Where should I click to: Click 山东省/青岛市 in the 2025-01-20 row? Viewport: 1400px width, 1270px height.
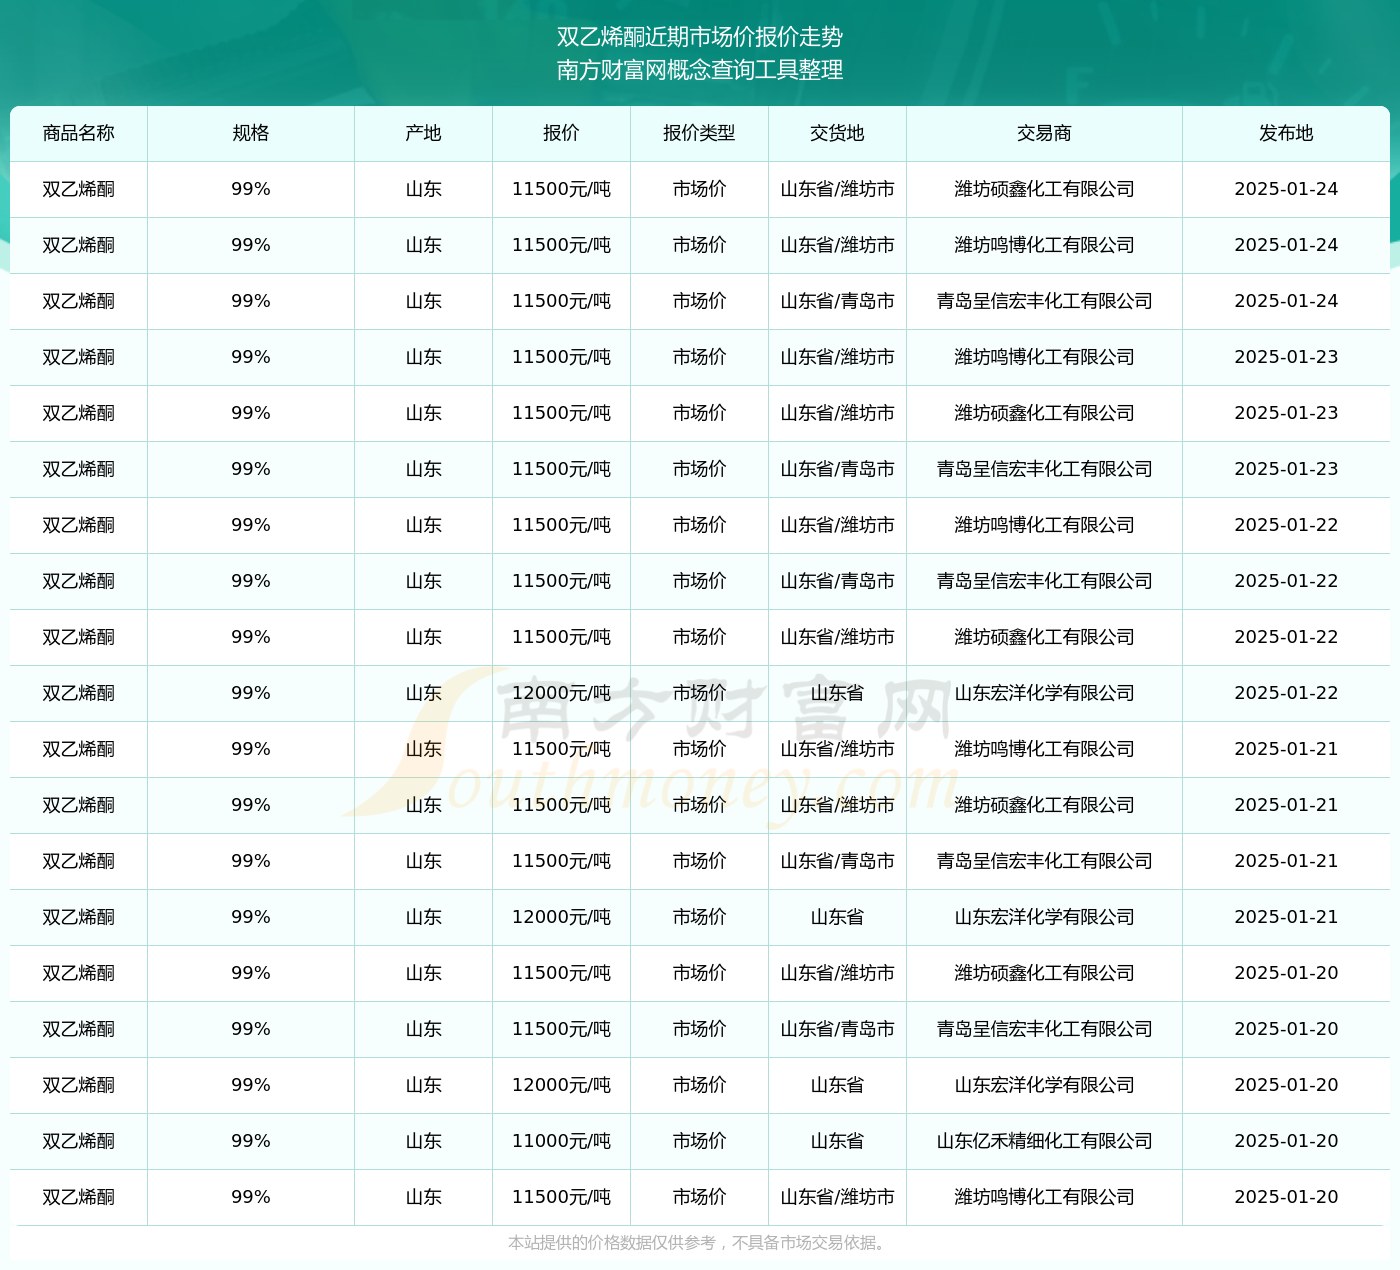click(838, 1029)
